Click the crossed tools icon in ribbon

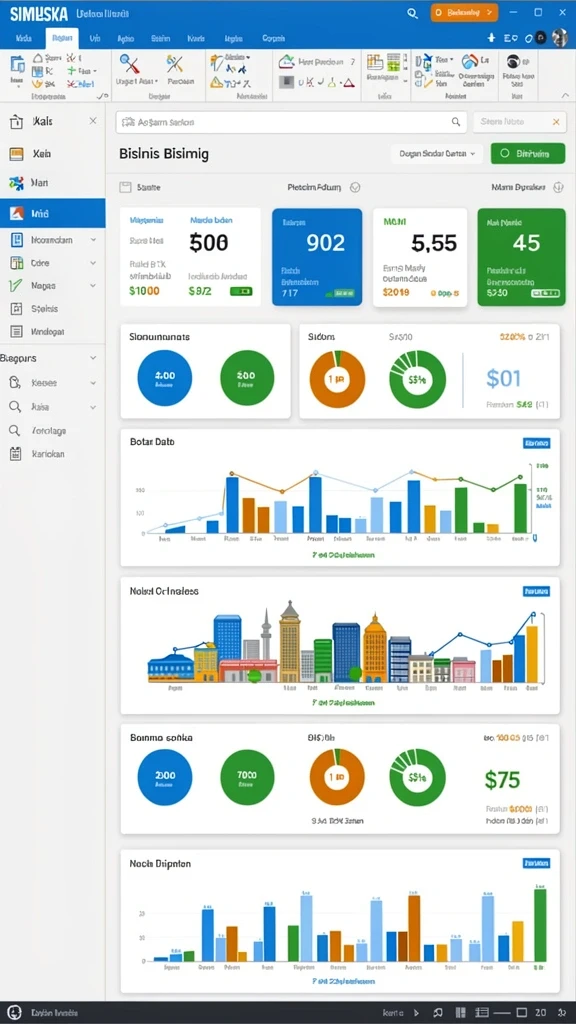click(174, 64)
